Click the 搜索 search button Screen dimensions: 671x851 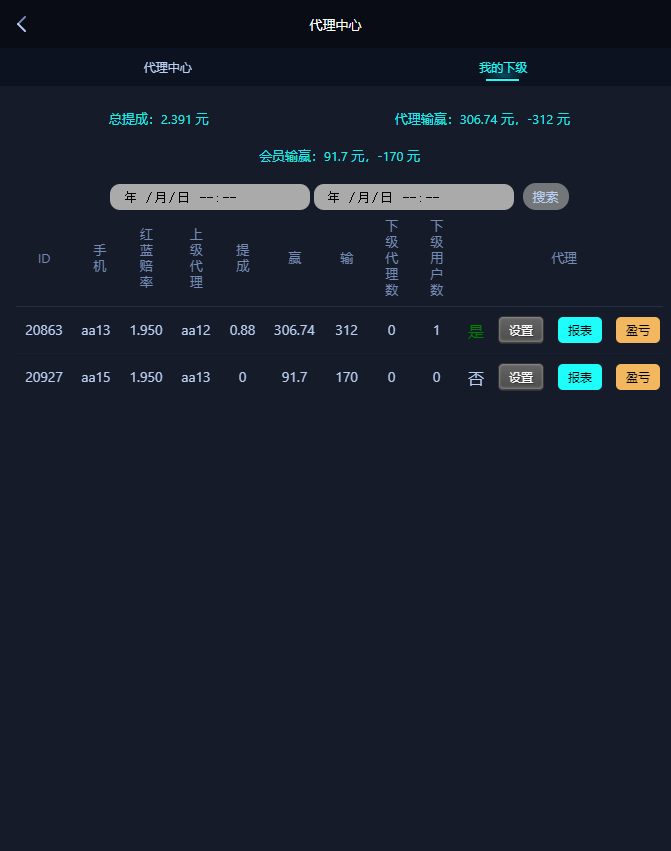[546, 196]
